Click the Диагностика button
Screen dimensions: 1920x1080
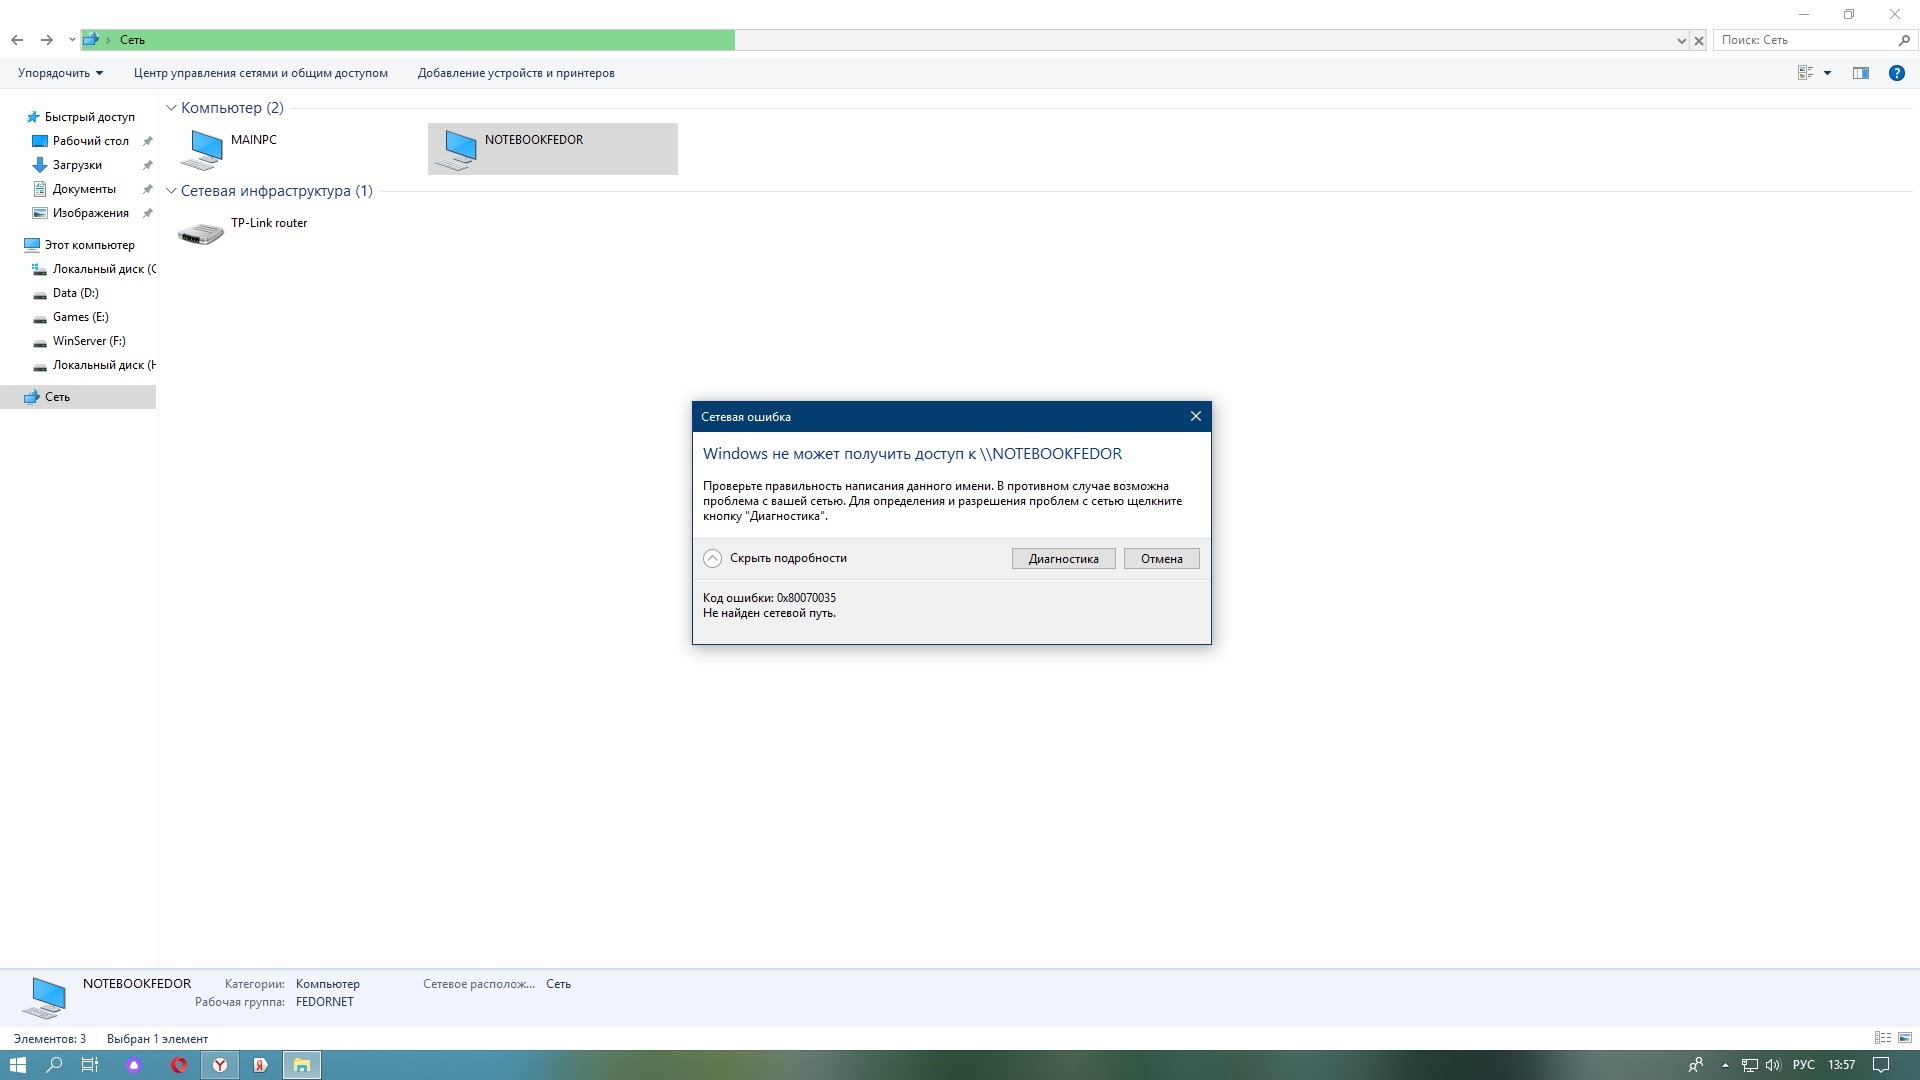coord(1063,559)
